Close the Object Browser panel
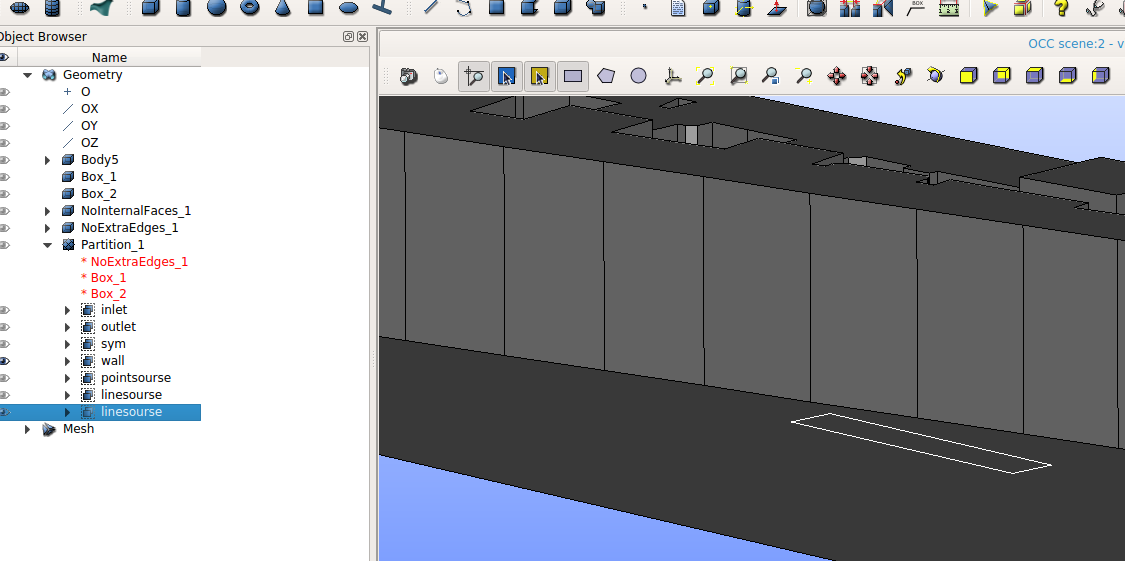Screen dimensions: 1125x561 click(x=362, y=37)
